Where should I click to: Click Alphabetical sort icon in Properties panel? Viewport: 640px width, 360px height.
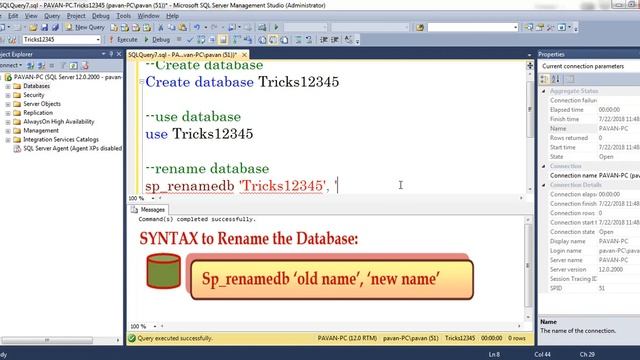click(x=556, y=79)
